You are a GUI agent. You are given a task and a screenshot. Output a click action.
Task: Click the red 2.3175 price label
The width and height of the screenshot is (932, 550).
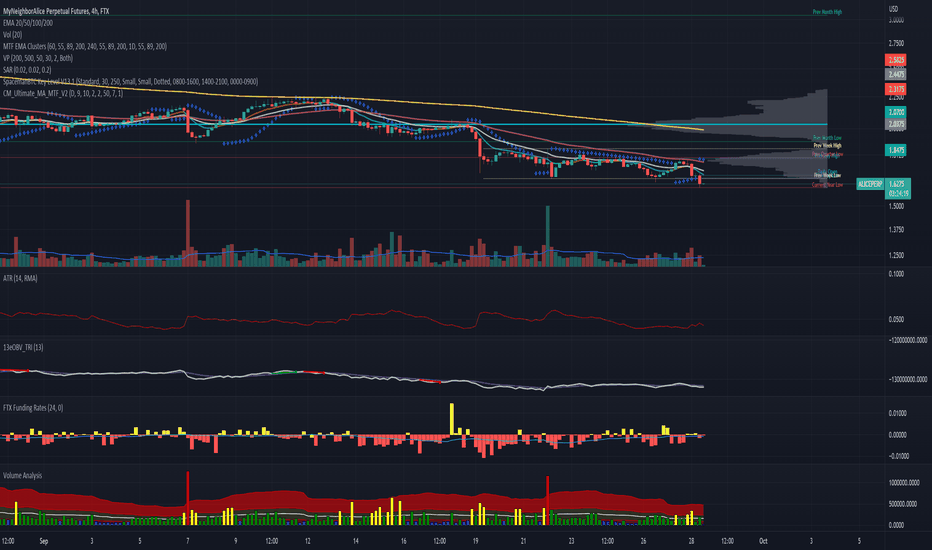pyautogui.click(x=896, y=89)
